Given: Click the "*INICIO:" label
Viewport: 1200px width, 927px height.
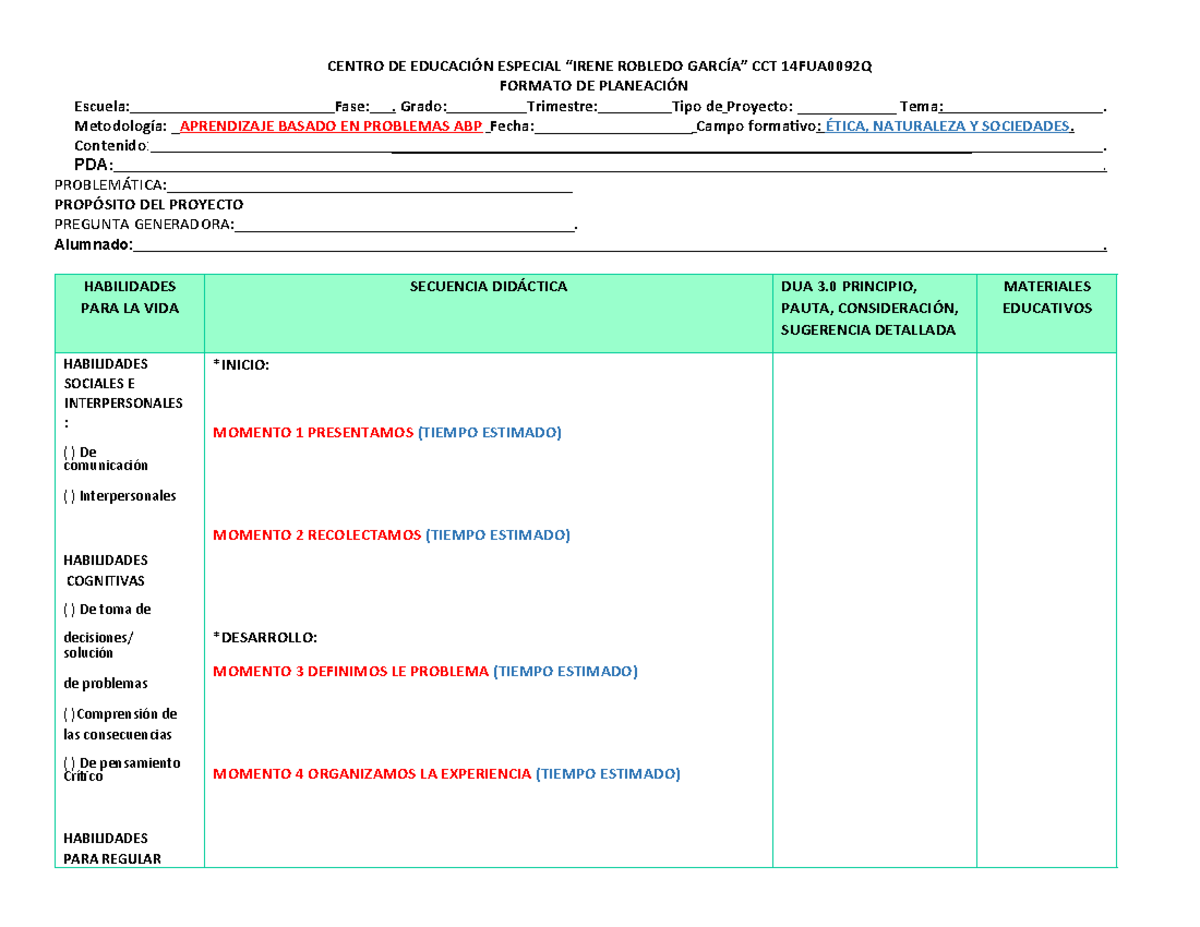Looking at the screenshot, I should pos(241,365).
